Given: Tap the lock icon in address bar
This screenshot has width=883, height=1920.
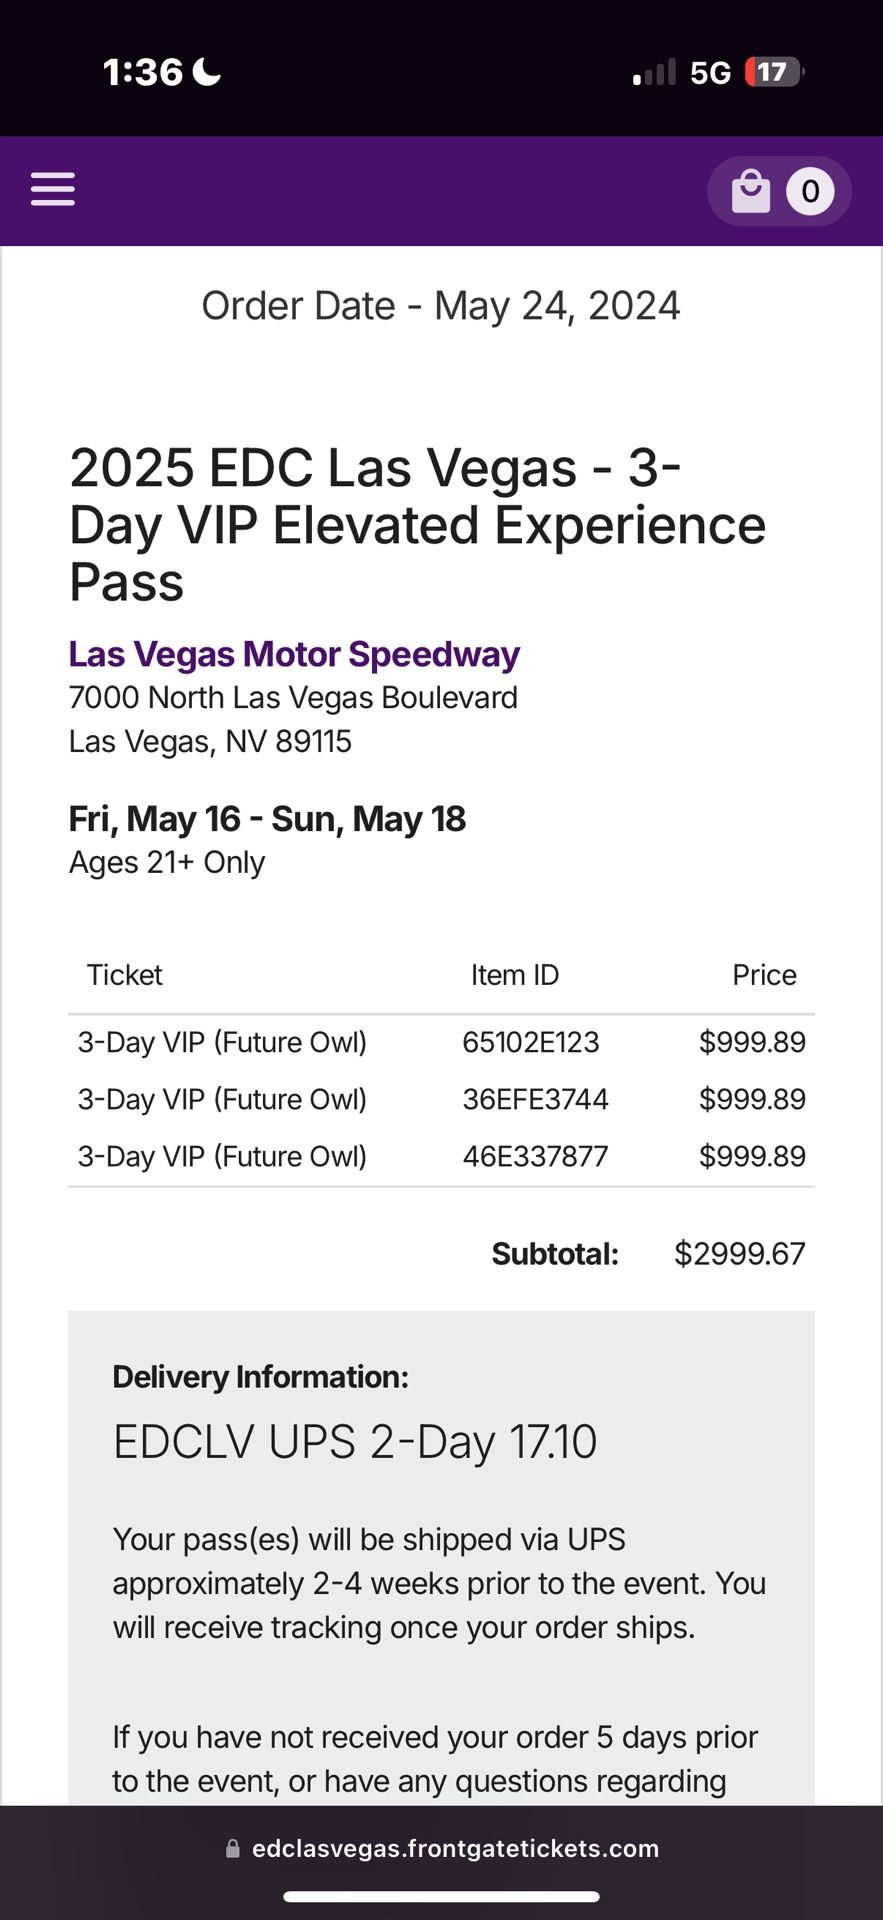Looking at the screenshot, I should pos(233,1849).
